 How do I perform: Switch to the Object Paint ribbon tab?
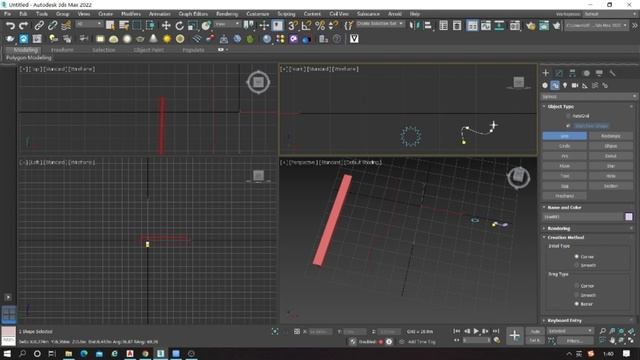click(x=149, y=50)
